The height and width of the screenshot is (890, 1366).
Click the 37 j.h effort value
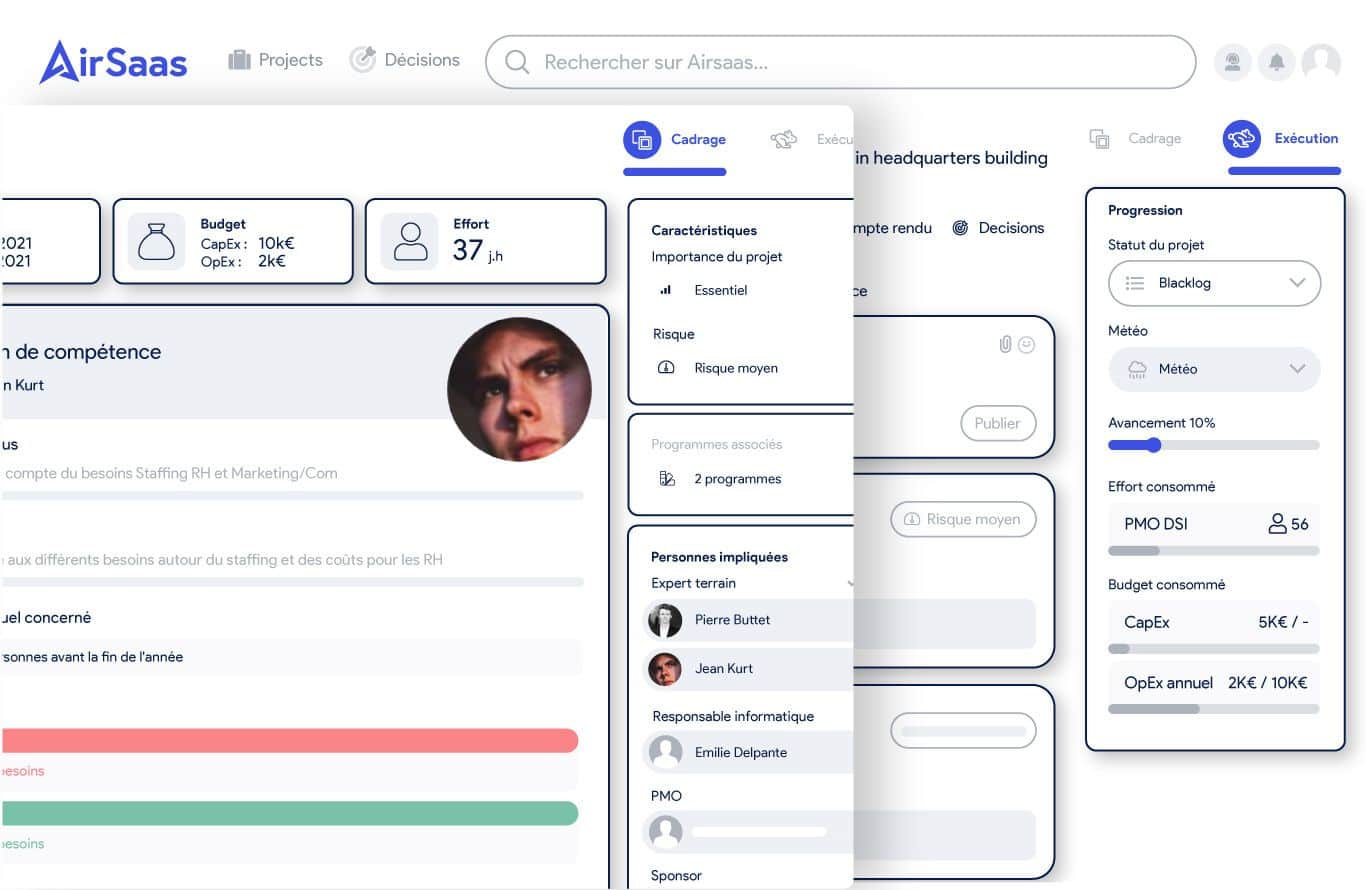[477, 250]
